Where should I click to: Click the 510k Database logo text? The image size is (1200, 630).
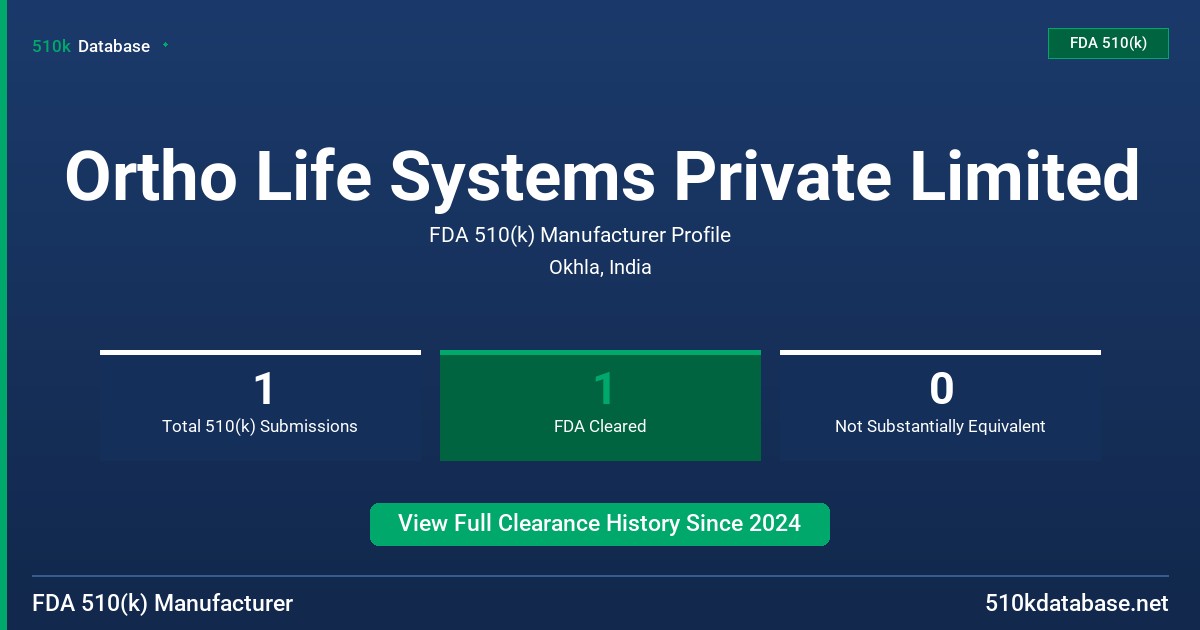(91, 46)
